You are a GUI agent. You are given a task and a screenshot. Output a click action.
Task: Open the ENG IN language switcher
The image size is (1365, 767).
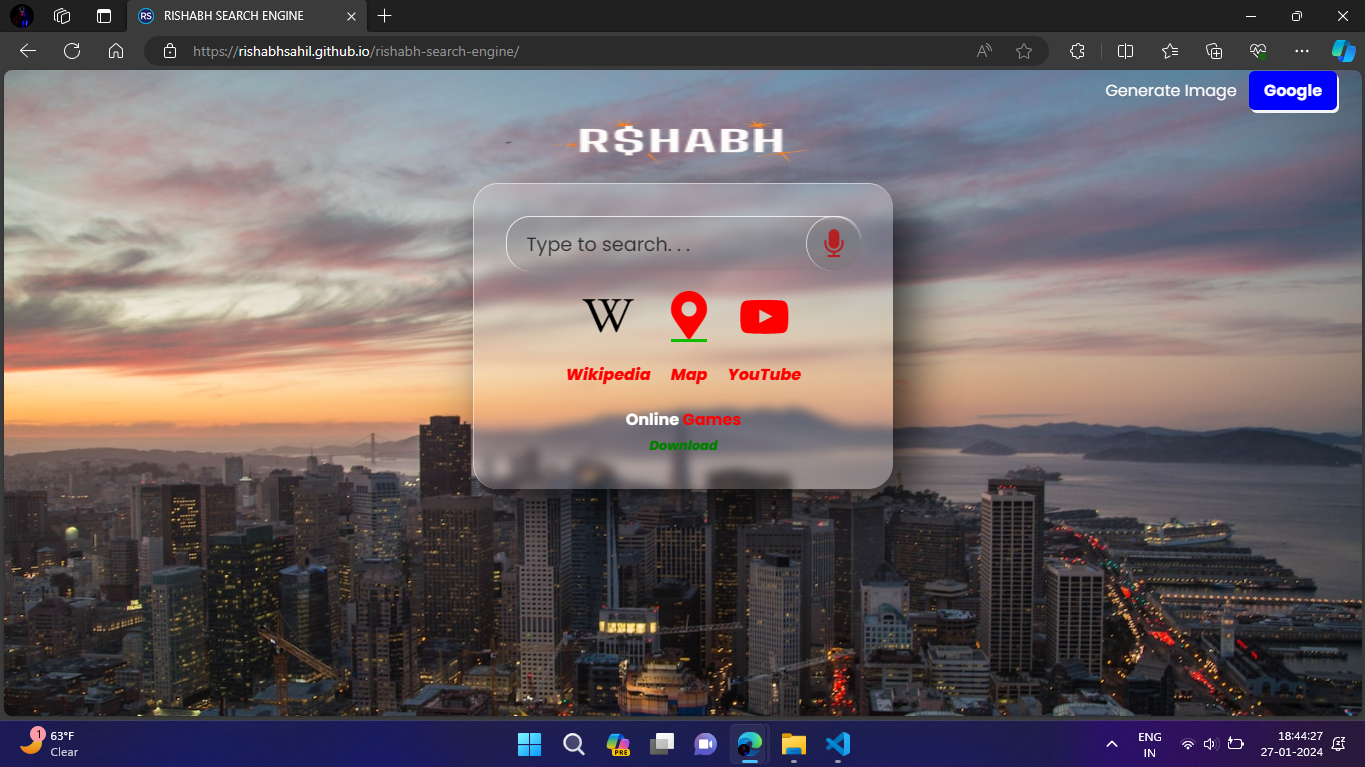point(1149,744)
